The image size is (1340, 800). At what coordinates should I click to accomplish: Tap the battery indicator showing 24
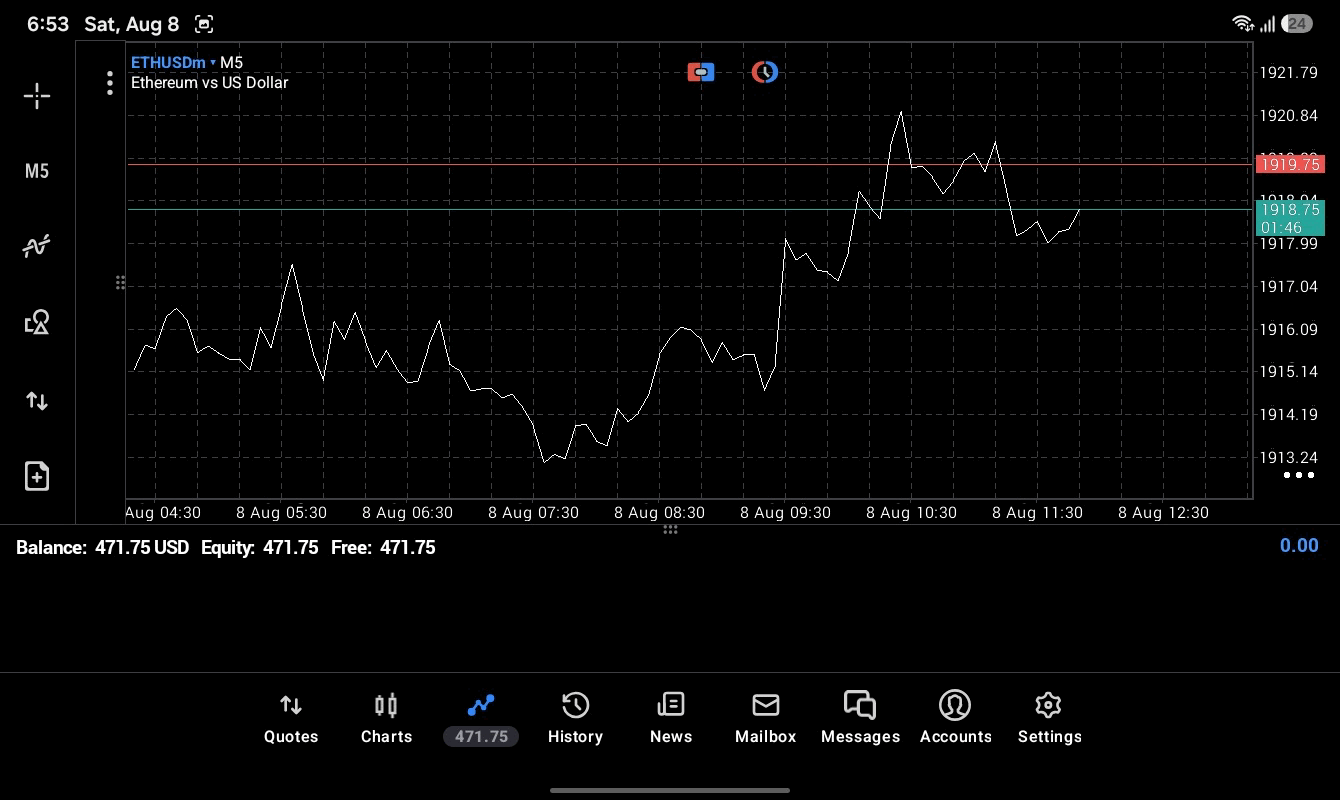click(x=1297, y=24)
